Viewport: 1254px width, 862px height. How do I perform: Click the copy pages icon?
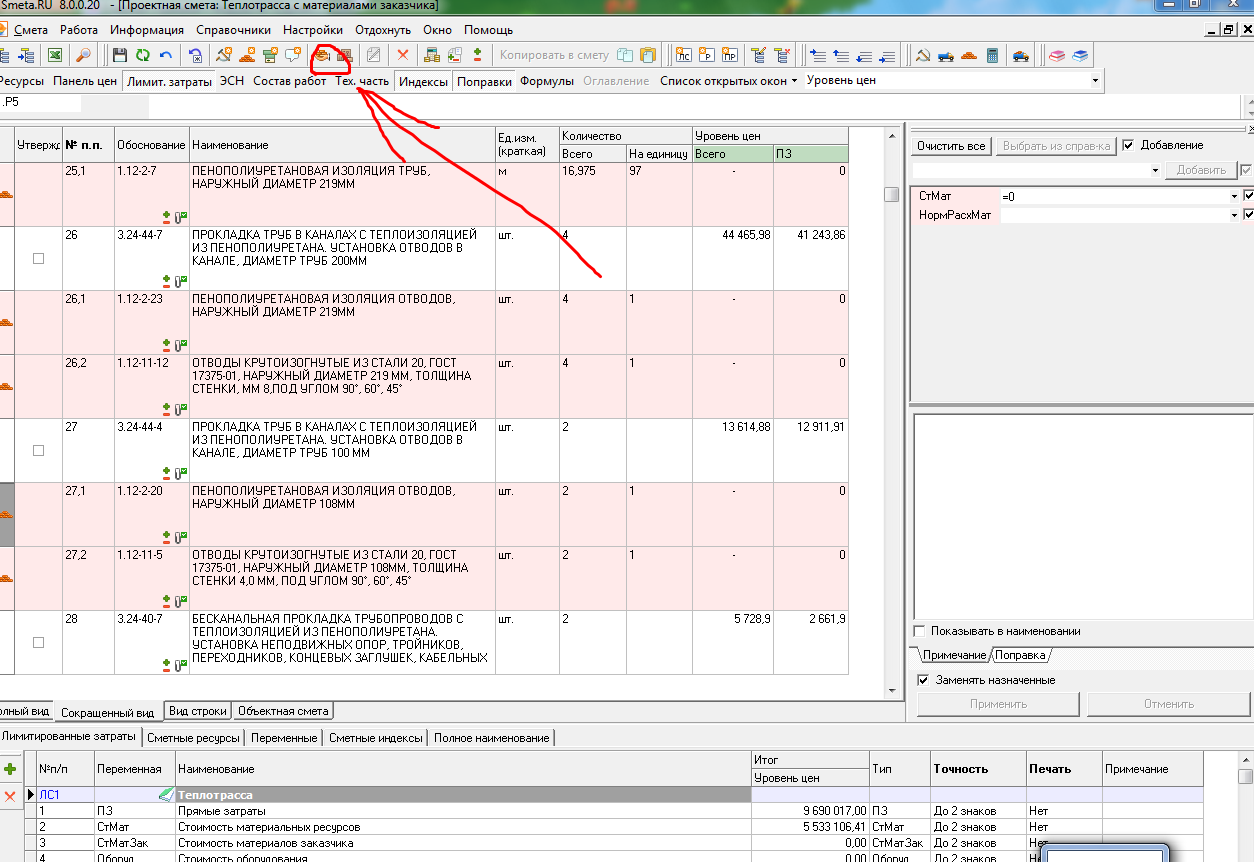click(625, 55)
